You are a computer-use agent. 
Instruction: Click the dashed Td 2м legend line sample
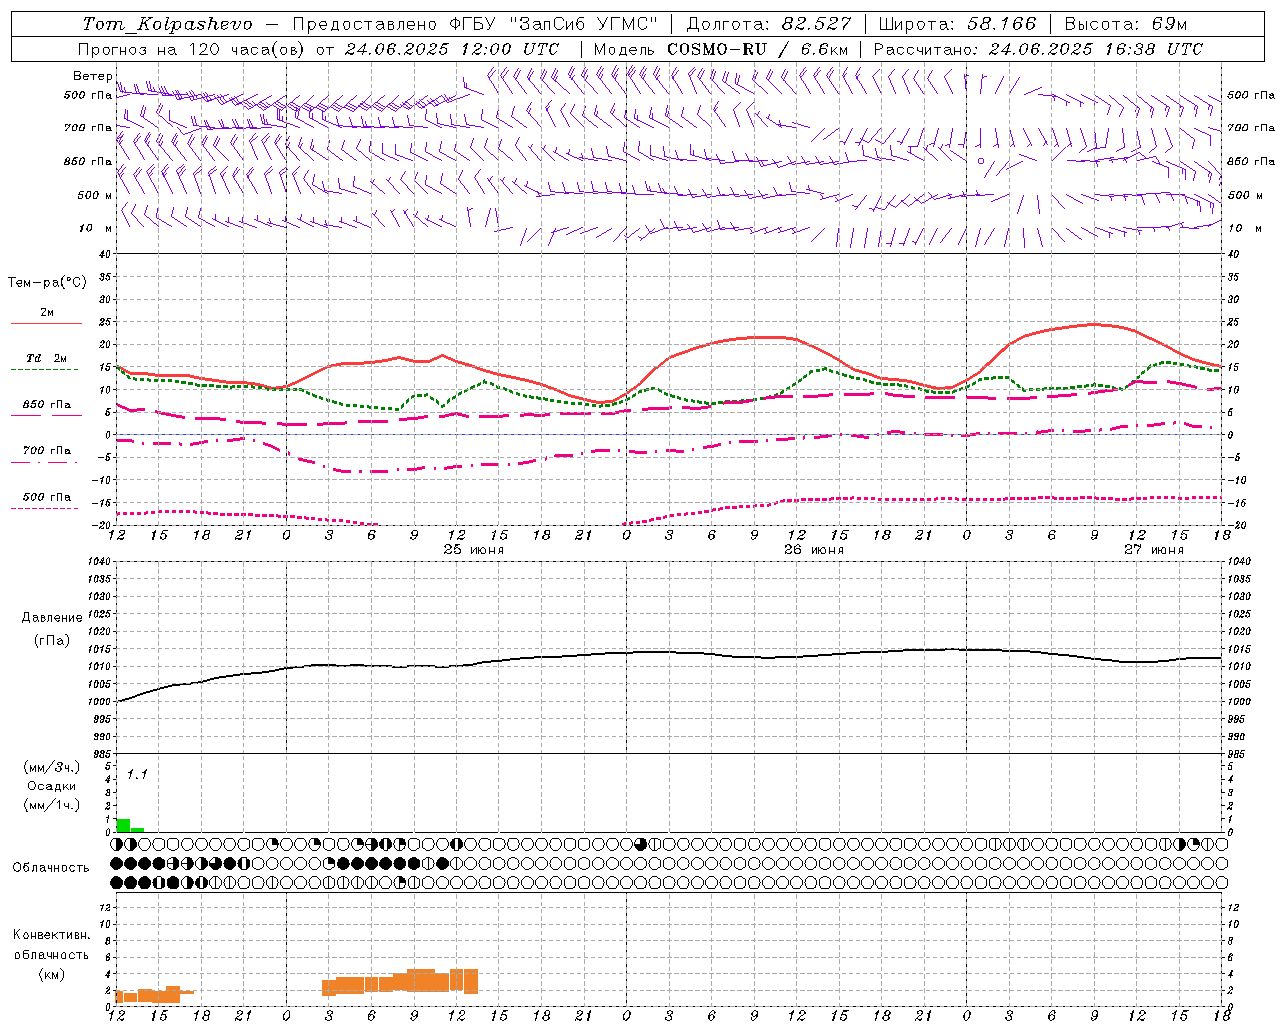(44, 370)
